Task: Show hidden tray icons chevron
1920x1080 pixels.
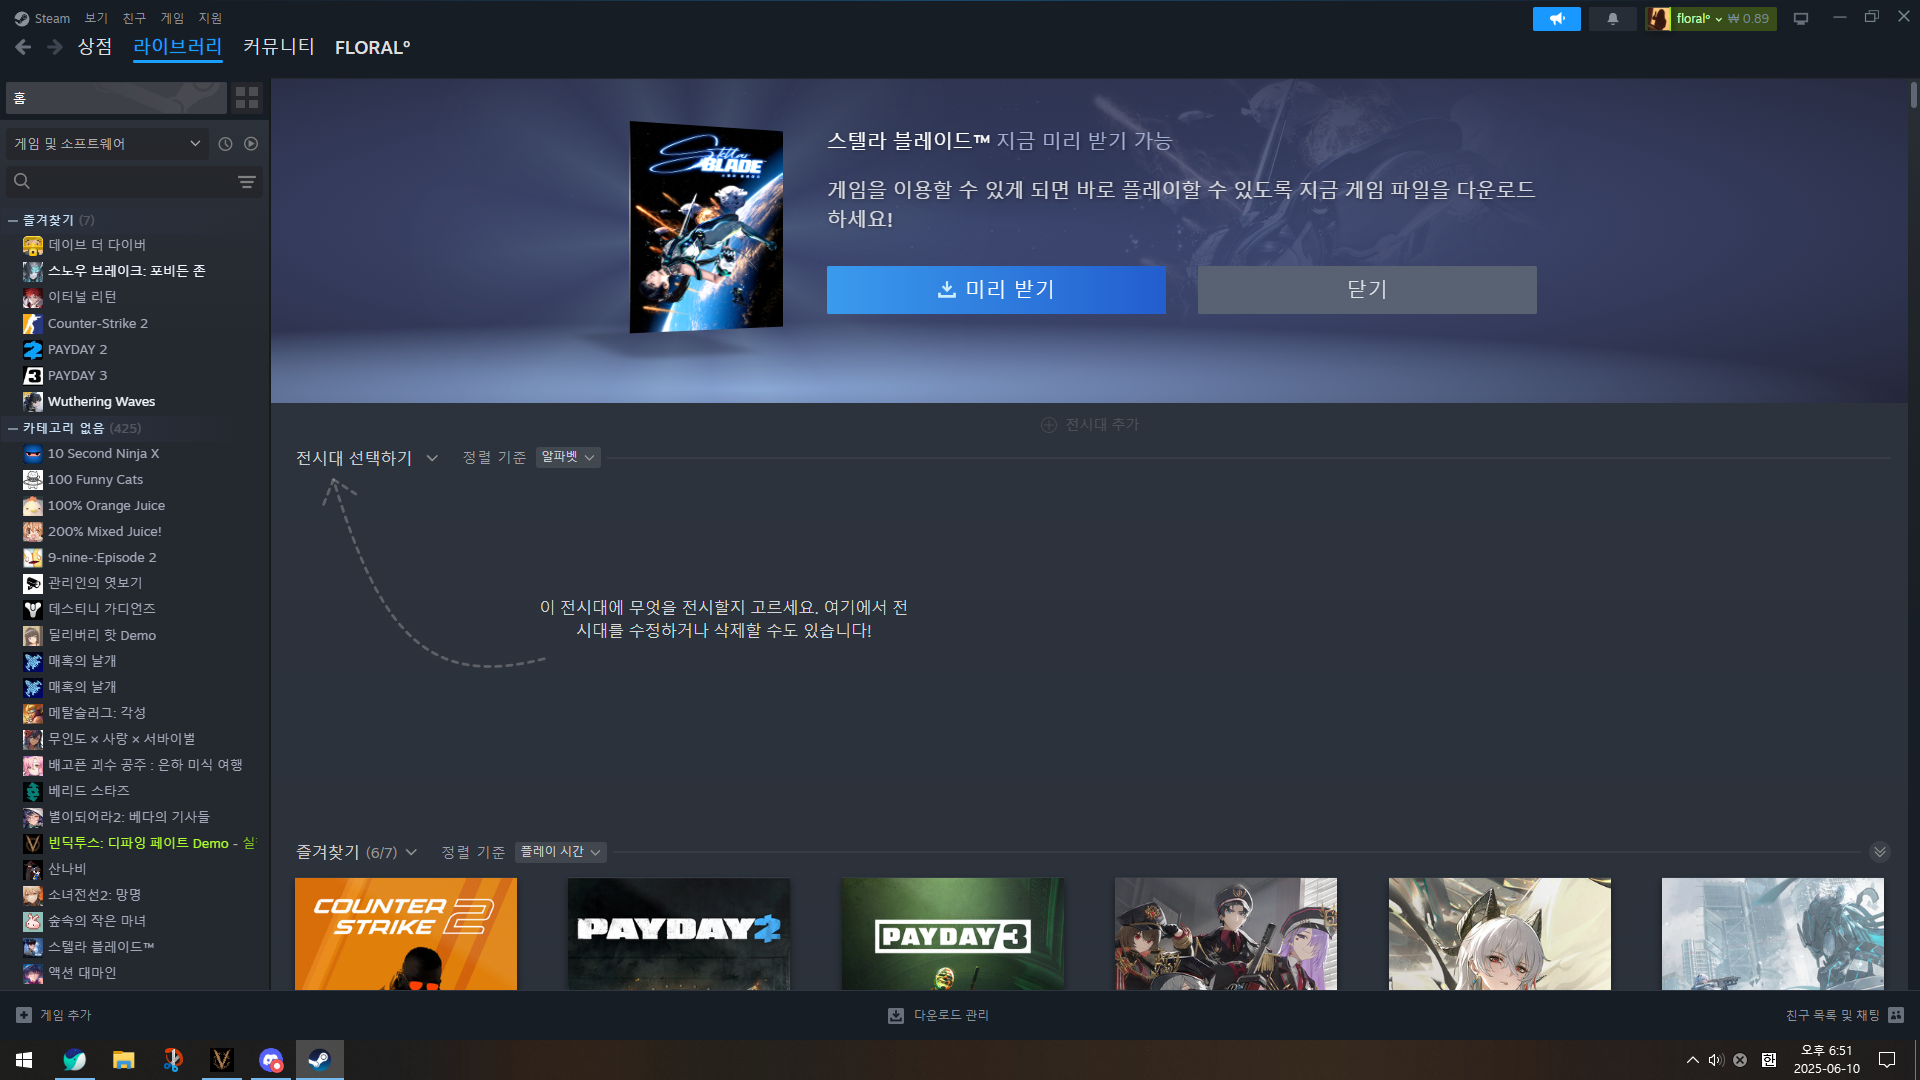Action: coord(1692,1060)
